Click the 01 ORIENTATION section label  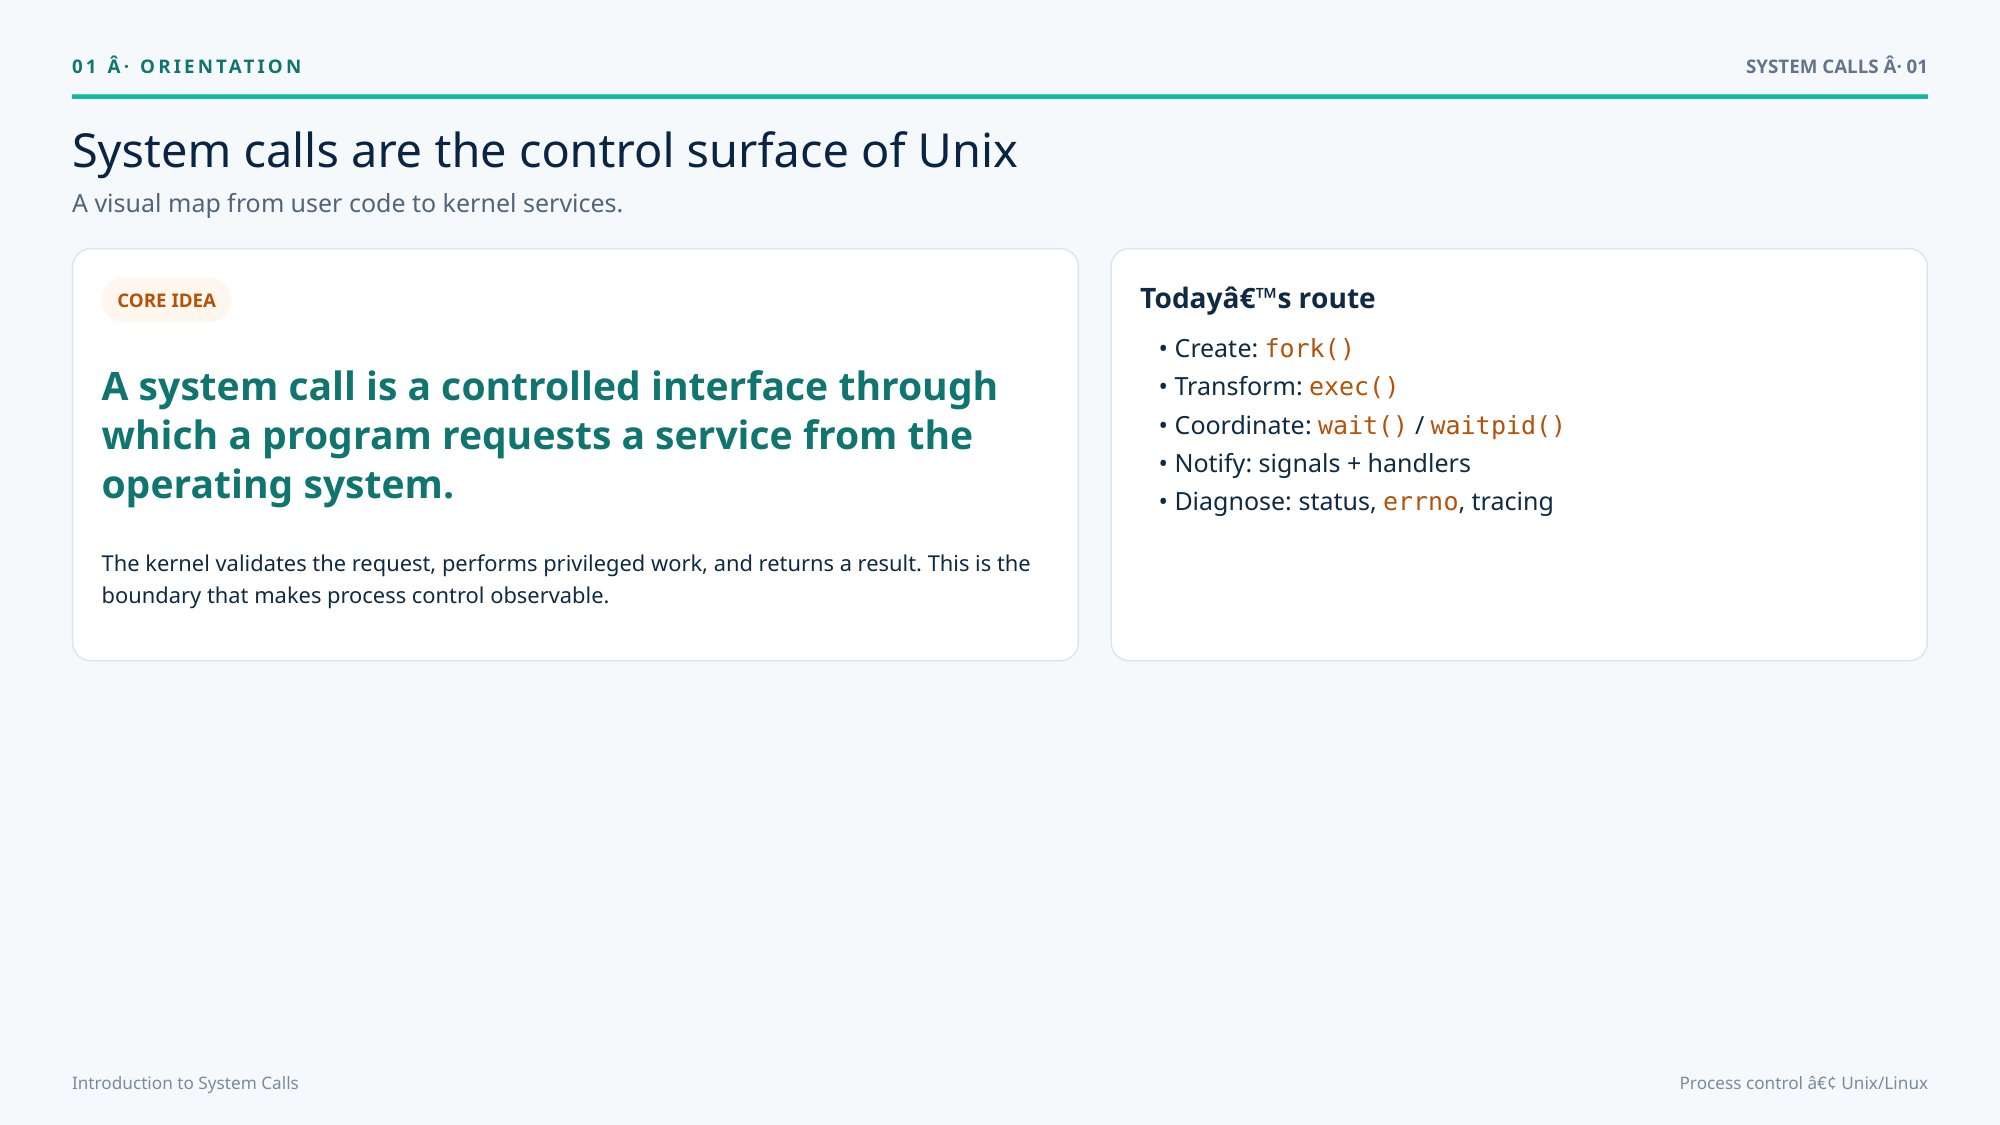pos(187,66)
